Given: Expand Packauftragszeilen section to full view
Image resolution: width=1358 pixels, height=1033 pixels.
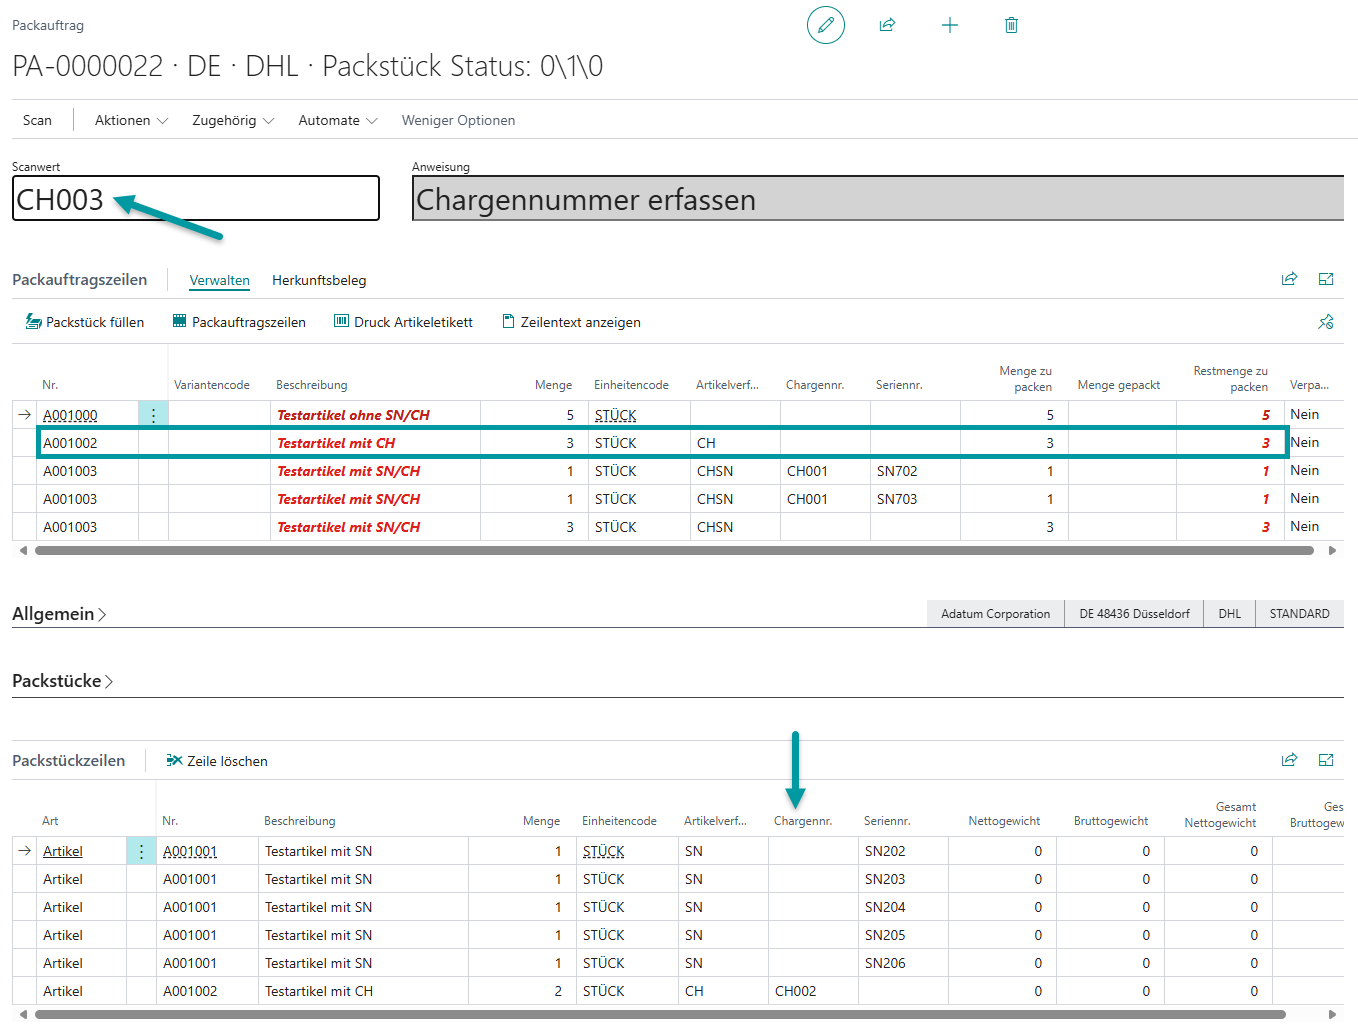Looking at the screenshot, I should pos(1326,279).
